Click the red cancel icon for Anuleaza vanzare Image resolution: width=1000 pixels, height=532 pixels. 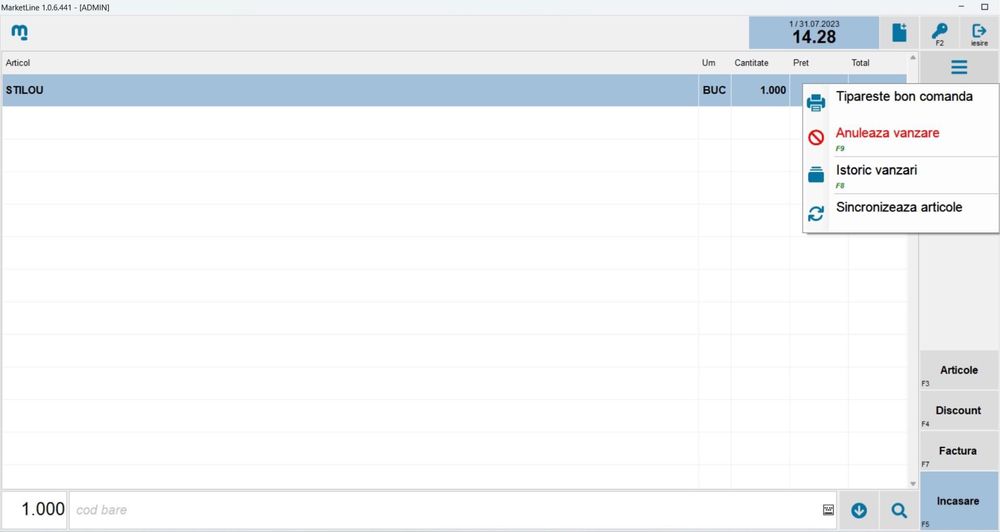pyautogui.click(x=816, y=138)
